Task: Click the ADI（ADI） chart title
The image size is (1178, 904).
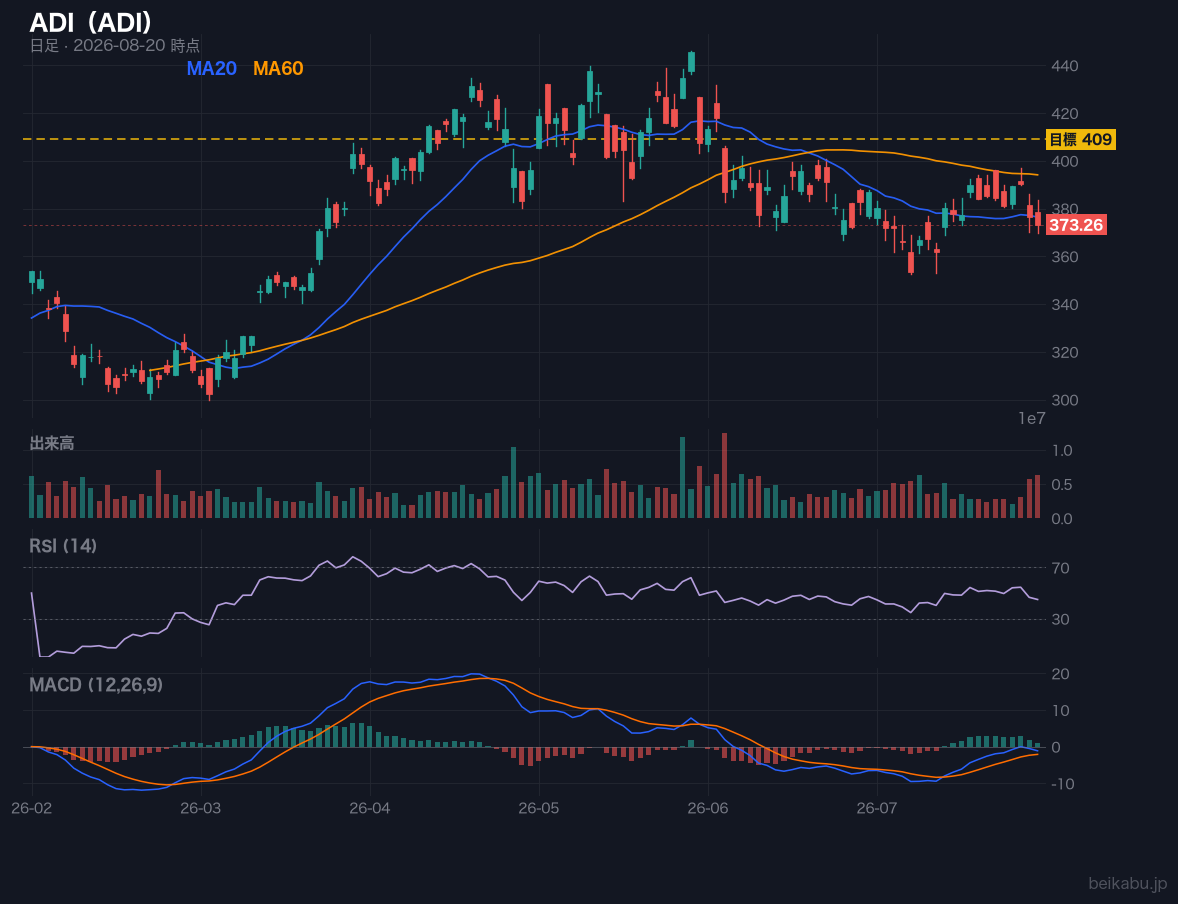Action: point(90,23)
